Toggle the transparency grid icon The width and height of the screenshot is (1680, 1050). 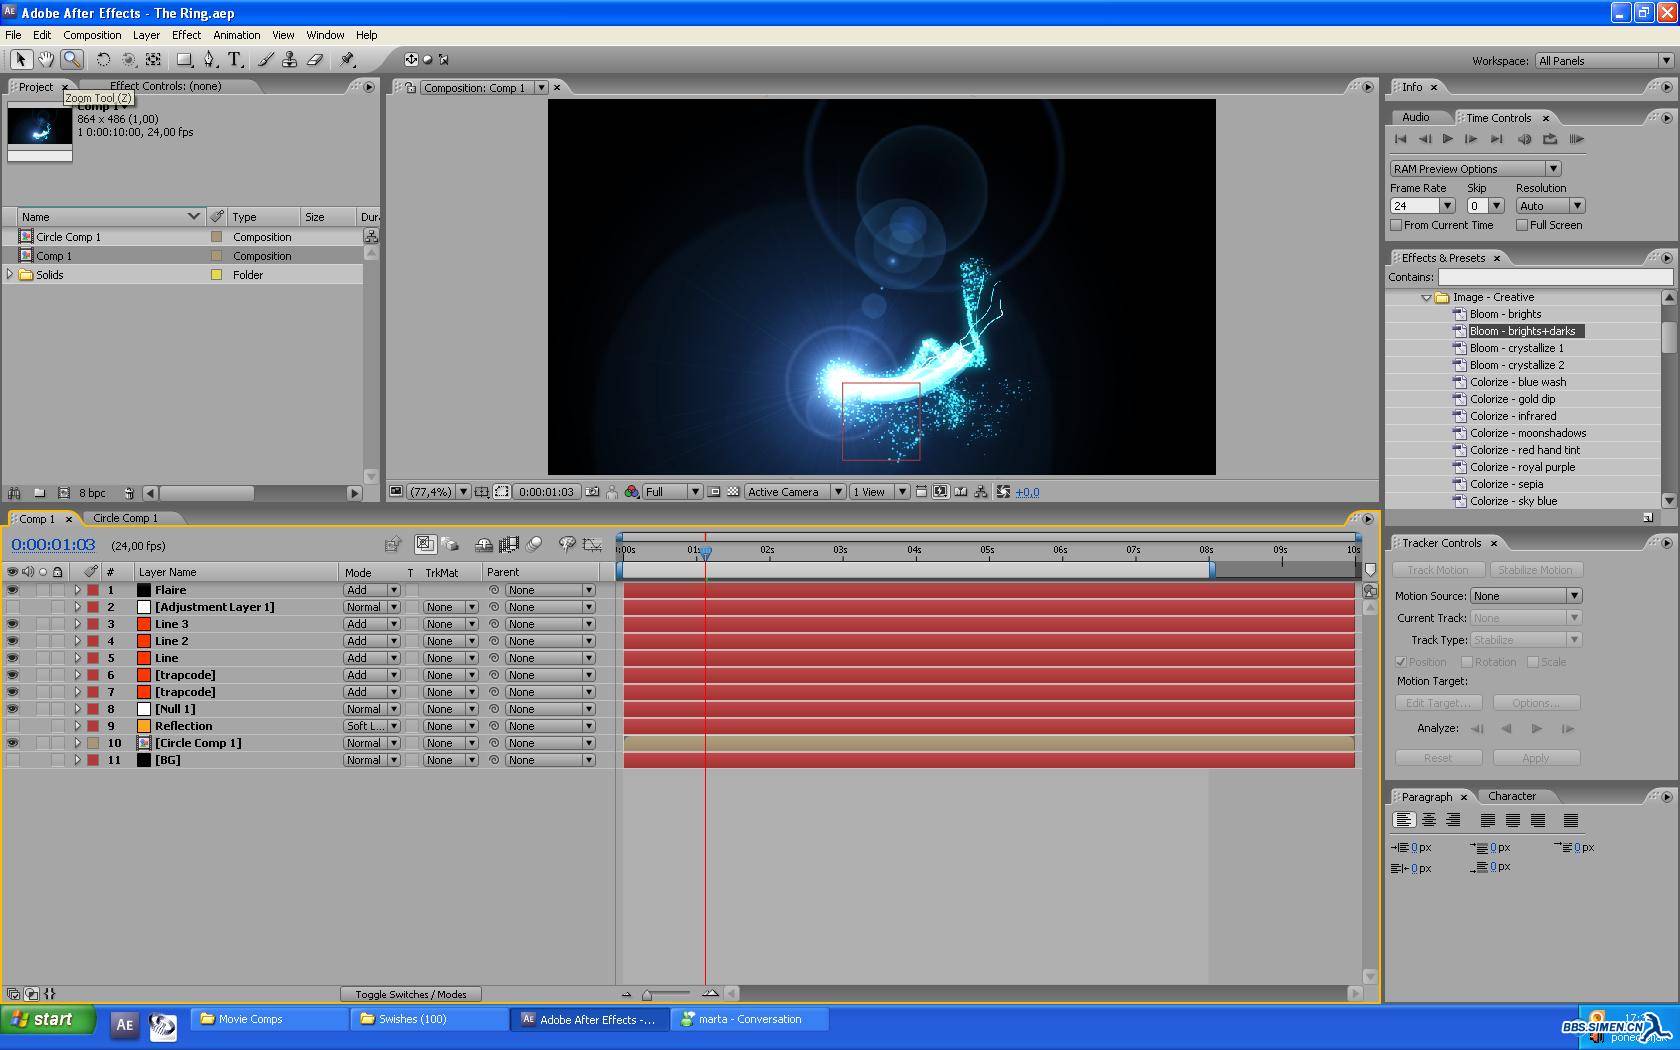(x=733, y=492)
